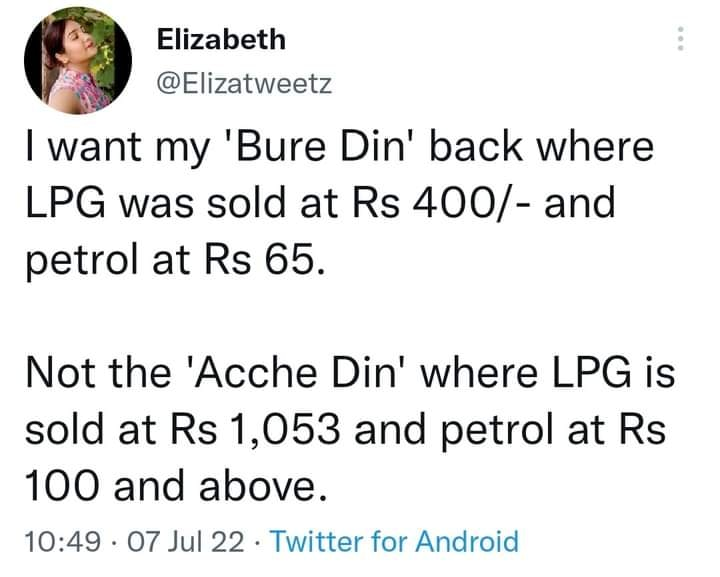Open the @Elizatweetz handle profile

point(244,84)
